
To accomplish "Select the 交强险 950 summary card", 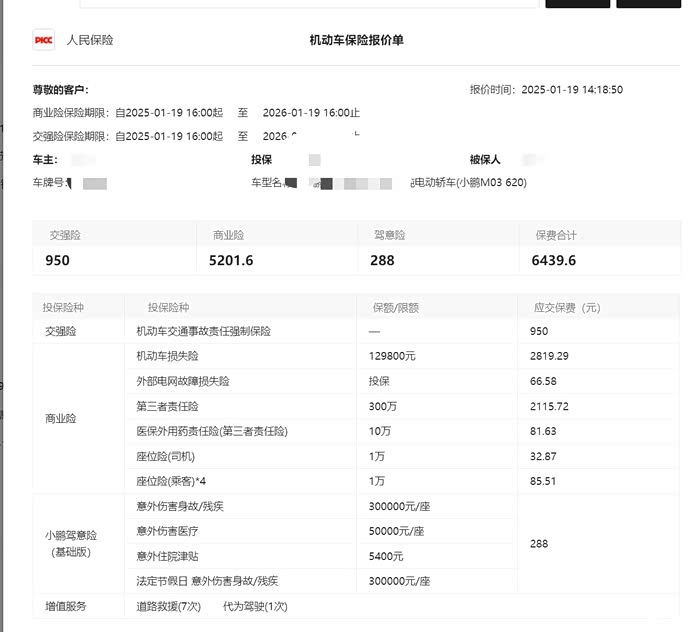I will click(x=115, y=248).
